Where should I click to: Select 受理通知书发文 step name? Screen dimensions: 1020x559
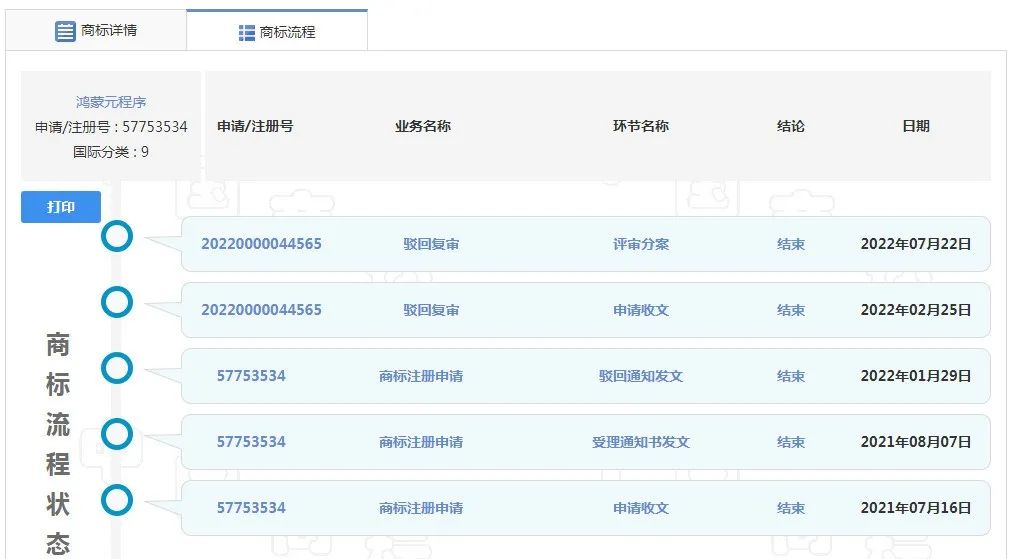tap(640, 442)
